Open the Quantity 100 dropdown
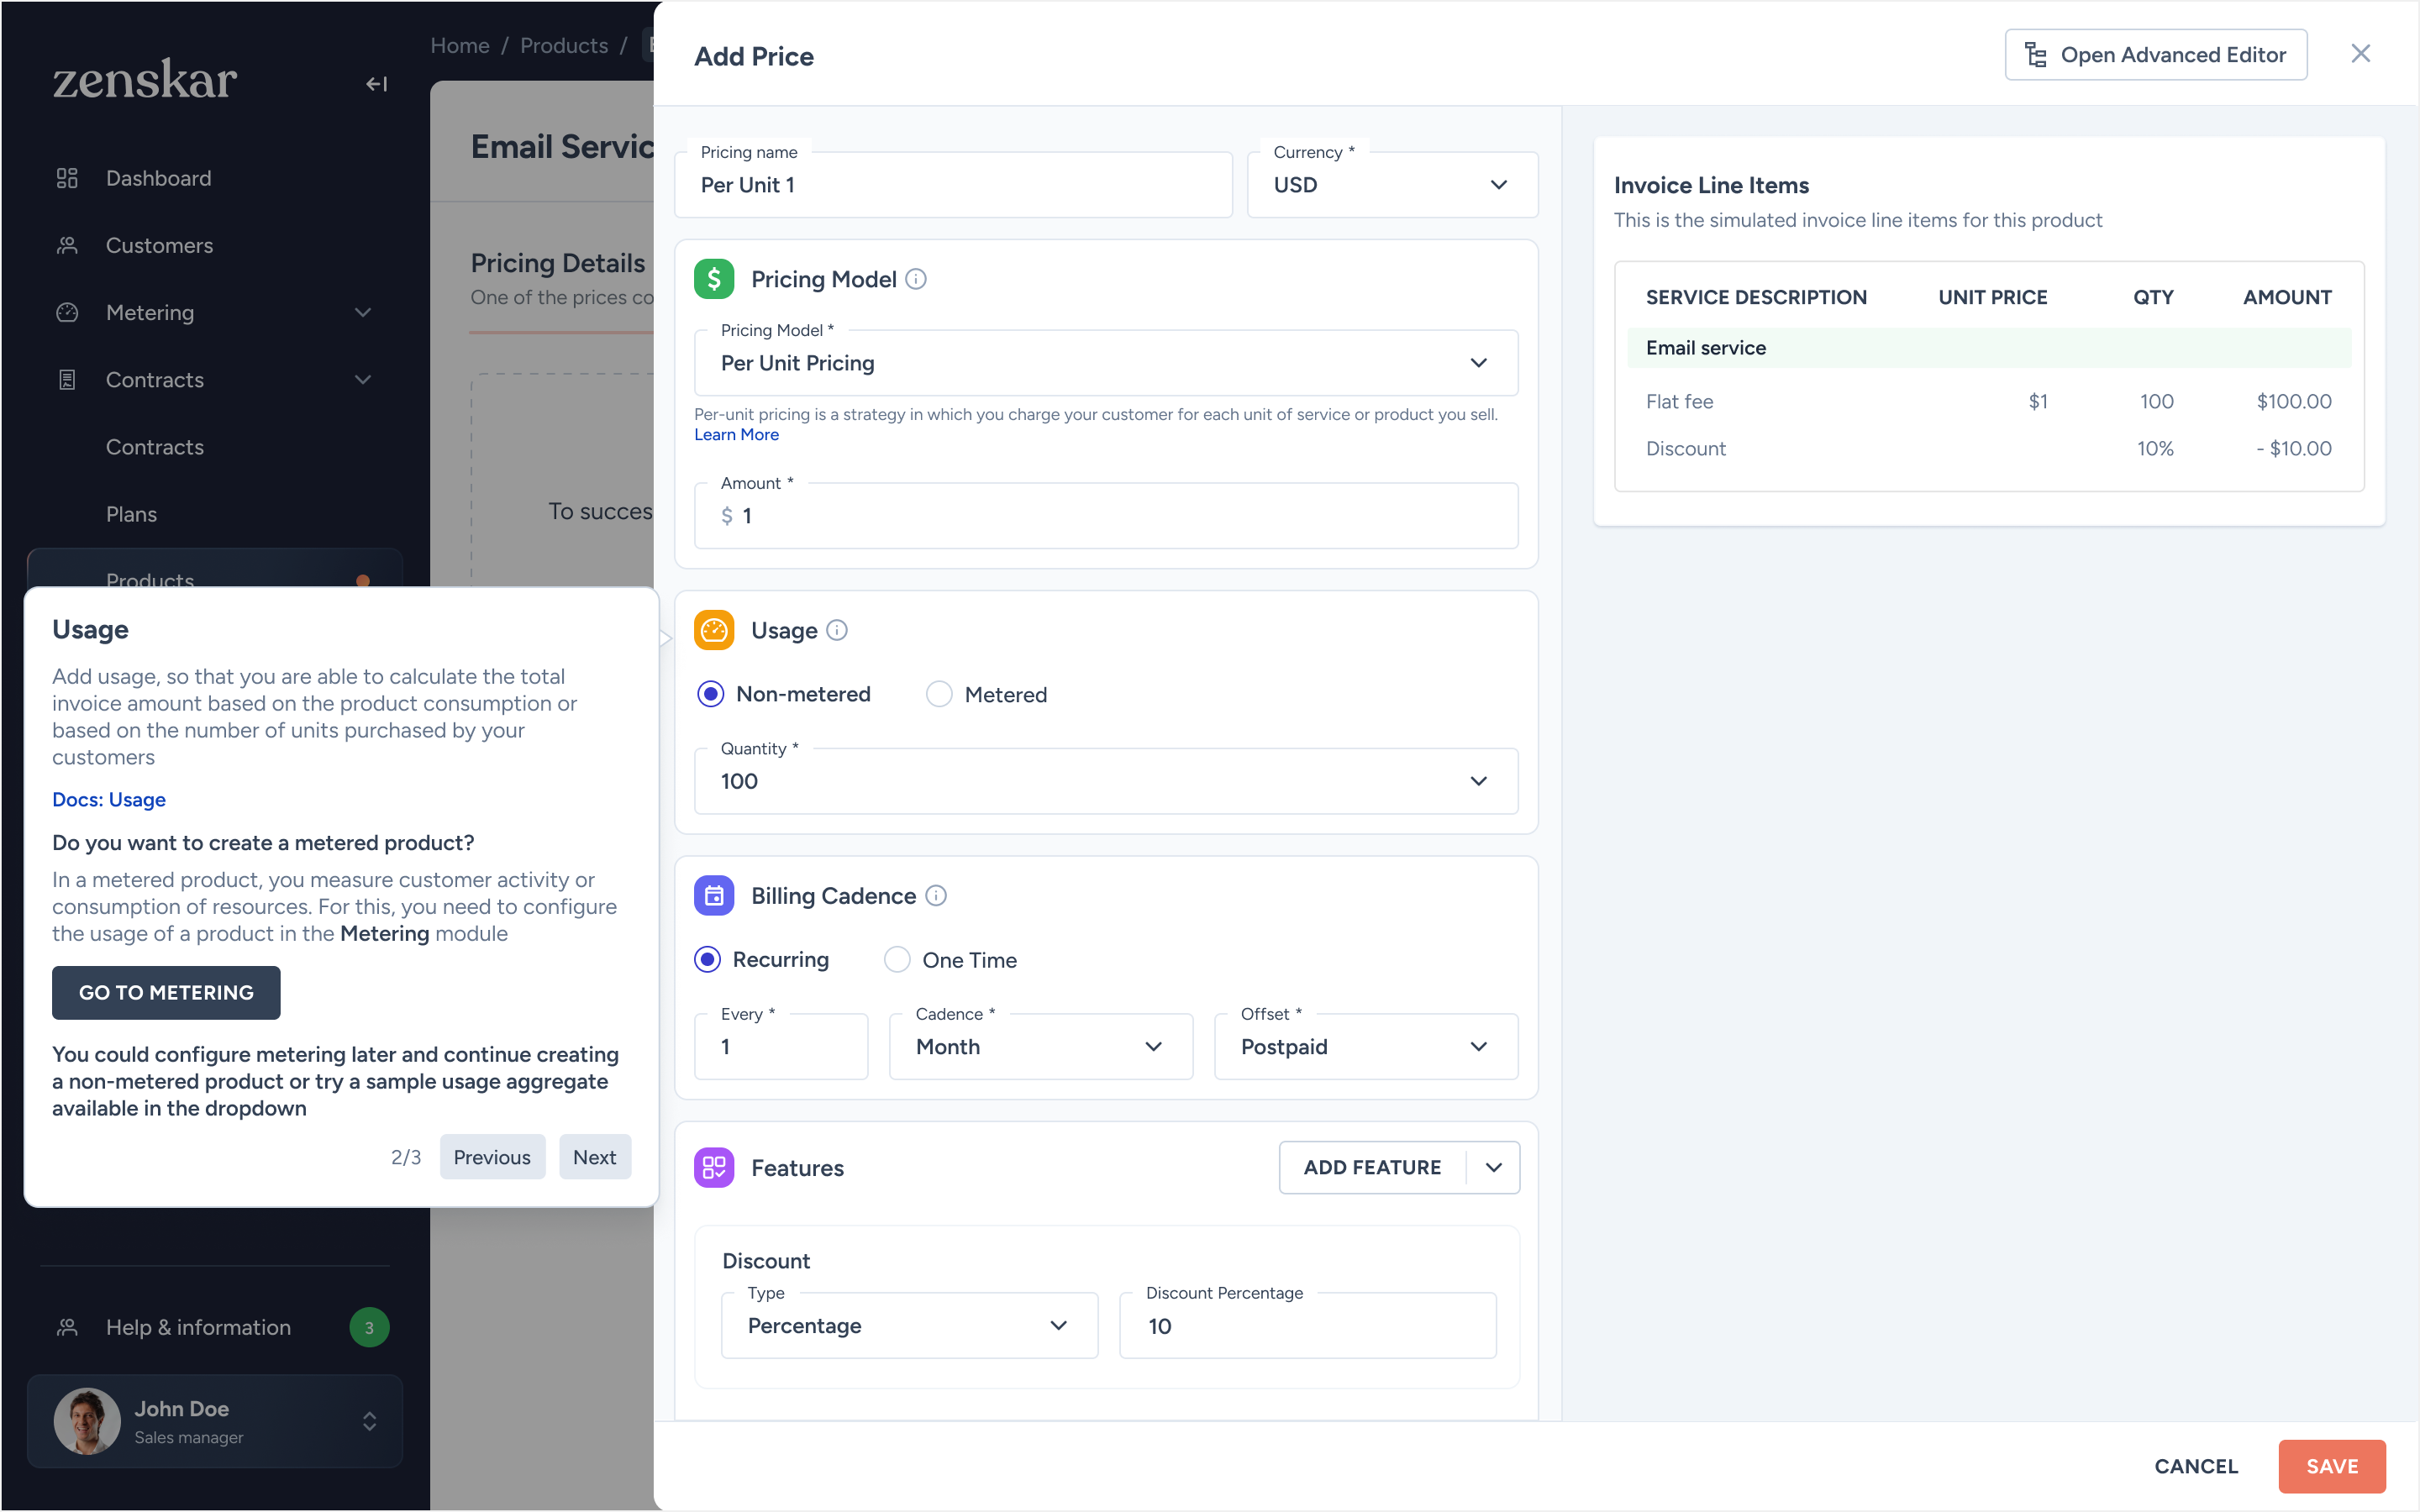This screenshot has height=1512, width=2420. coord(1106,781)
